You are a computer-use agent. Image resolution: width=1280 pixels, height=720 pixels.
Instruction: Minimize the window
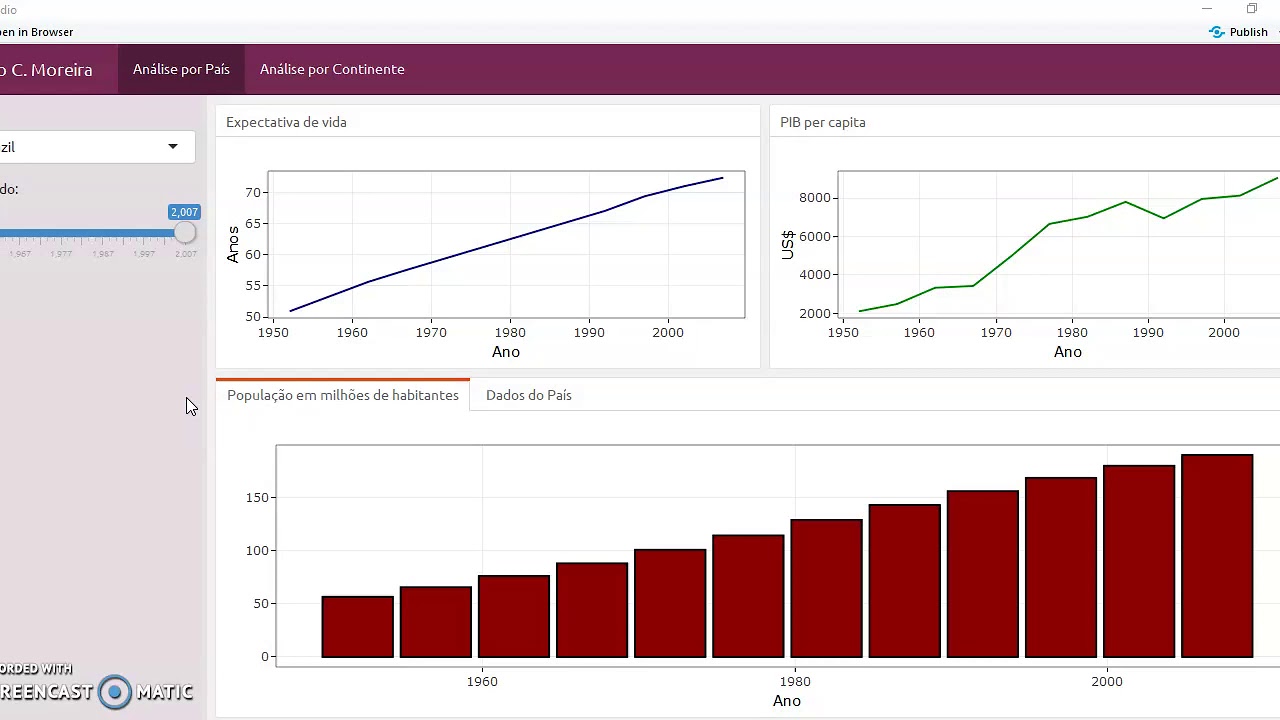(1207, 9)
